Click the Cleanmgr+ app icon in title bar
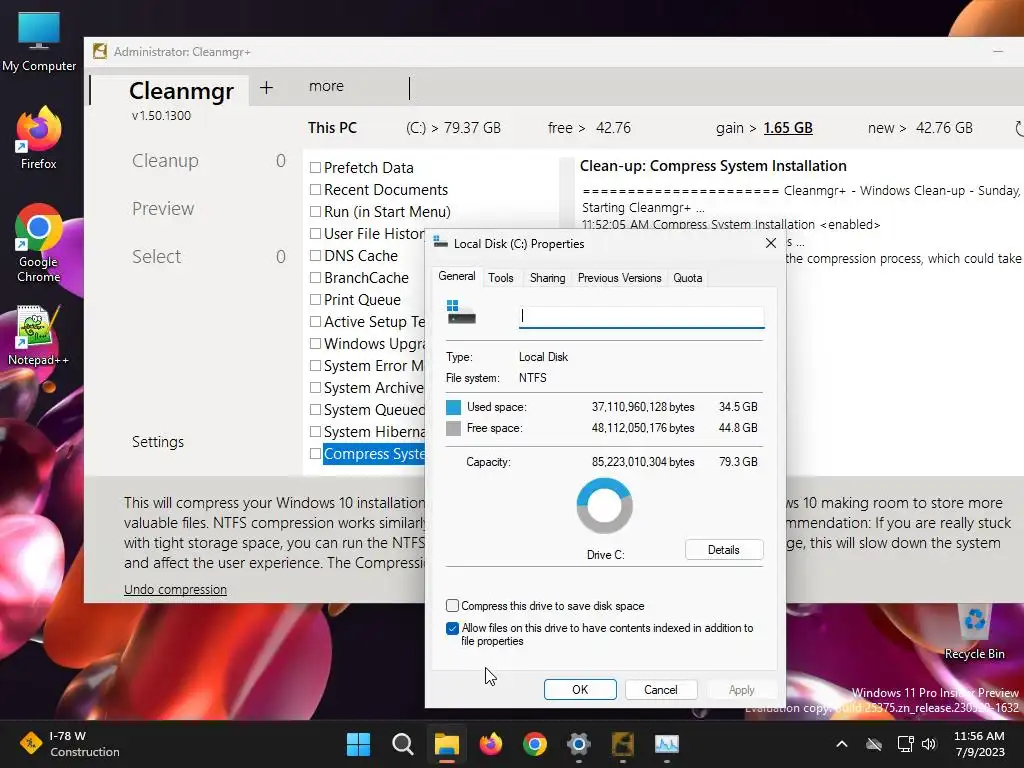 pyautogui.click(x=100, y=52)
